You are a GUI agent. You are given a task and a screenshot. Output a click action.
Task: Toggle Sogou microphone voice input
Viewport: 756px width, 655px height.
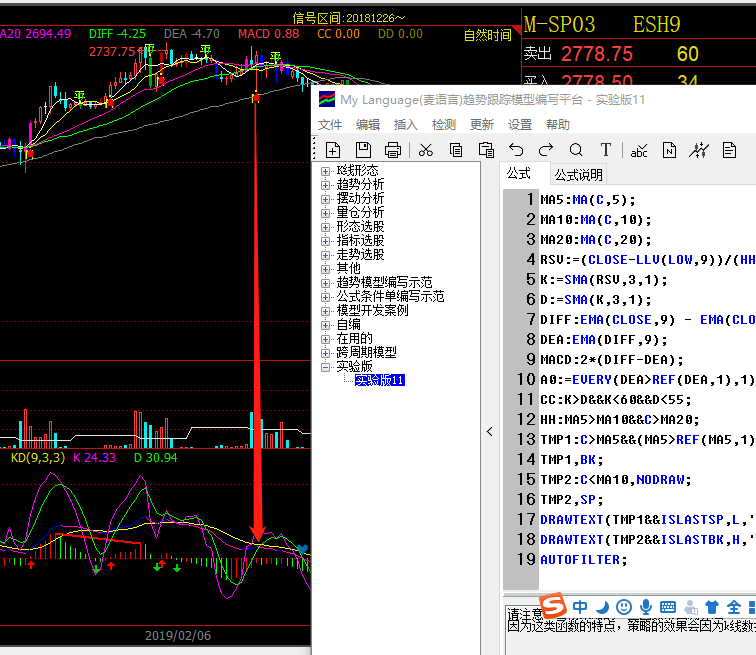(x=646, y=606)
